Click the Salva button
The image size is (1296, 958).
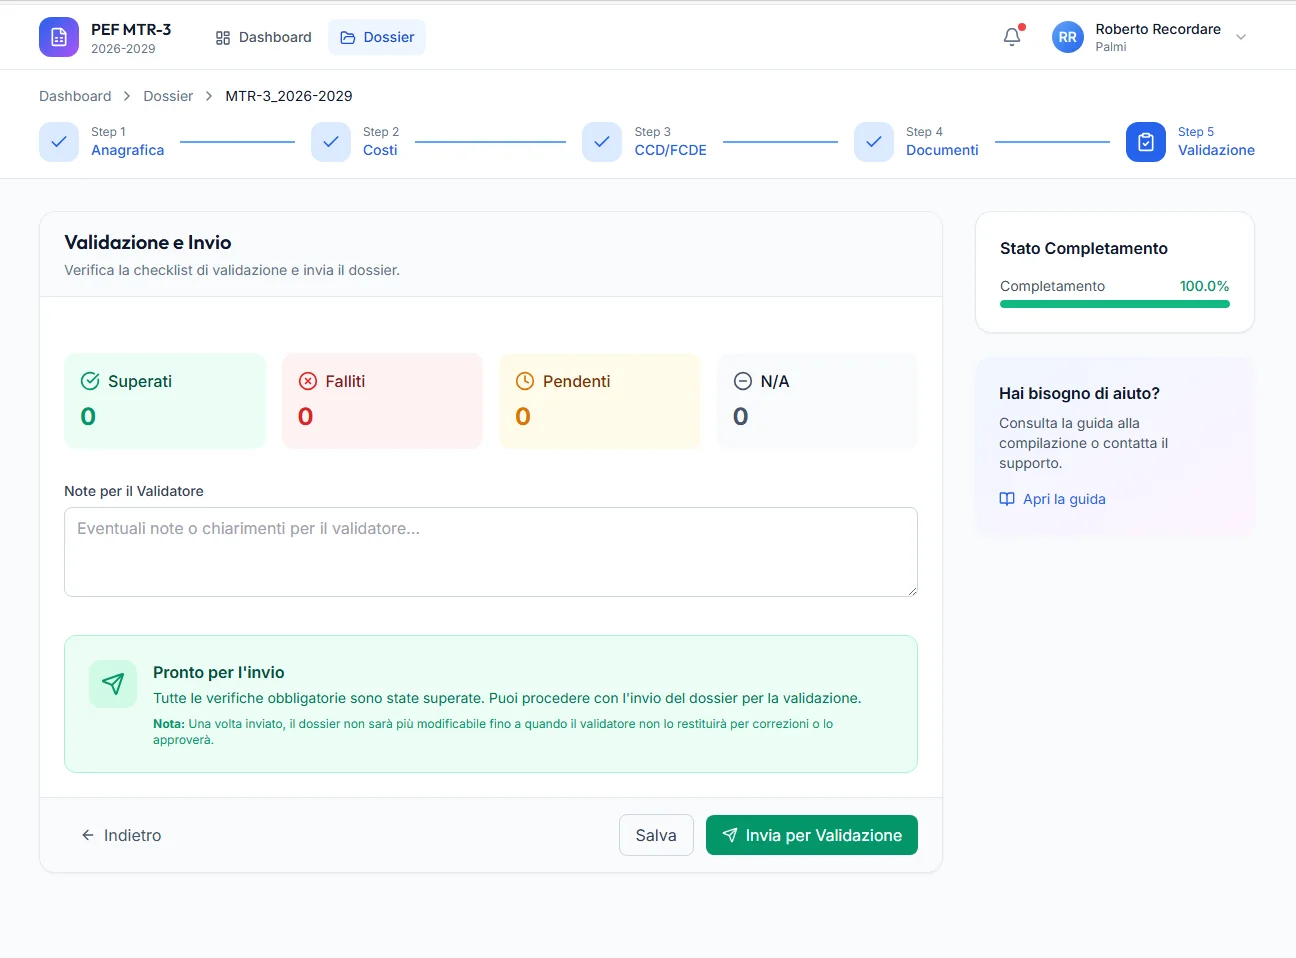coord(656,835)
